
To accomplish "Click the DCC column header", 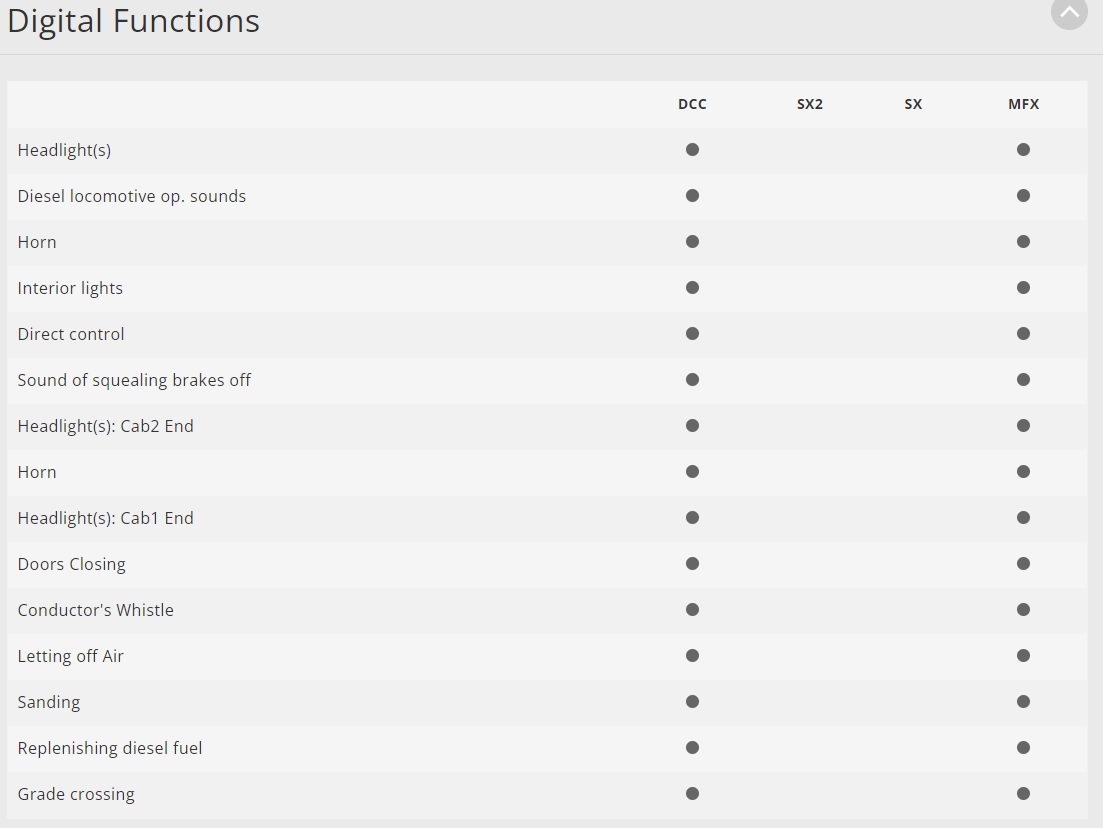I will (692, 104).
